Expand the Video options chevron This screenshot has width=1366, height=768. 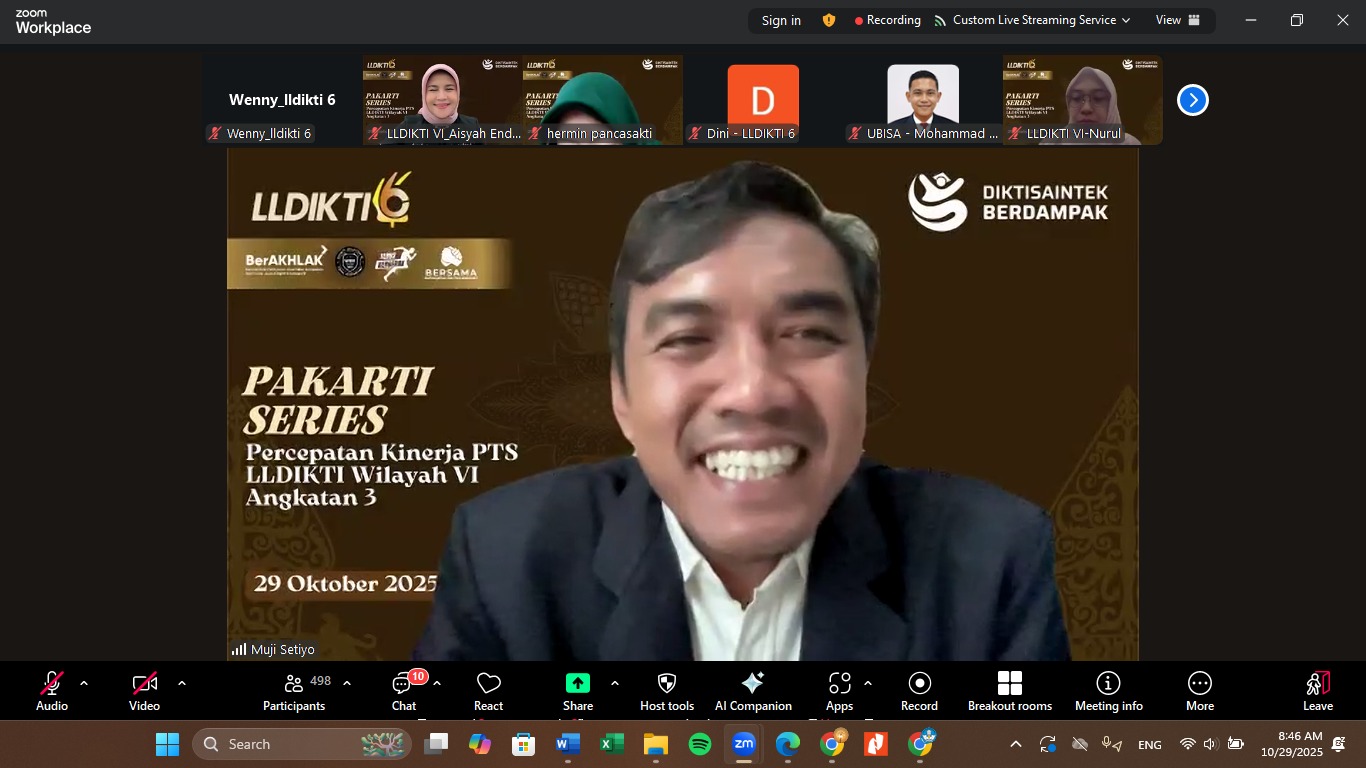click(x=182, y=683)
